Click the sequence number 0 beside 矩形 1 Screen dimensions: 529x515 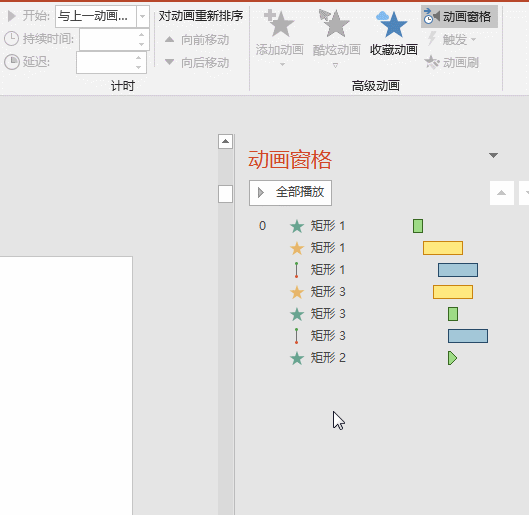(x=262, y=226)
